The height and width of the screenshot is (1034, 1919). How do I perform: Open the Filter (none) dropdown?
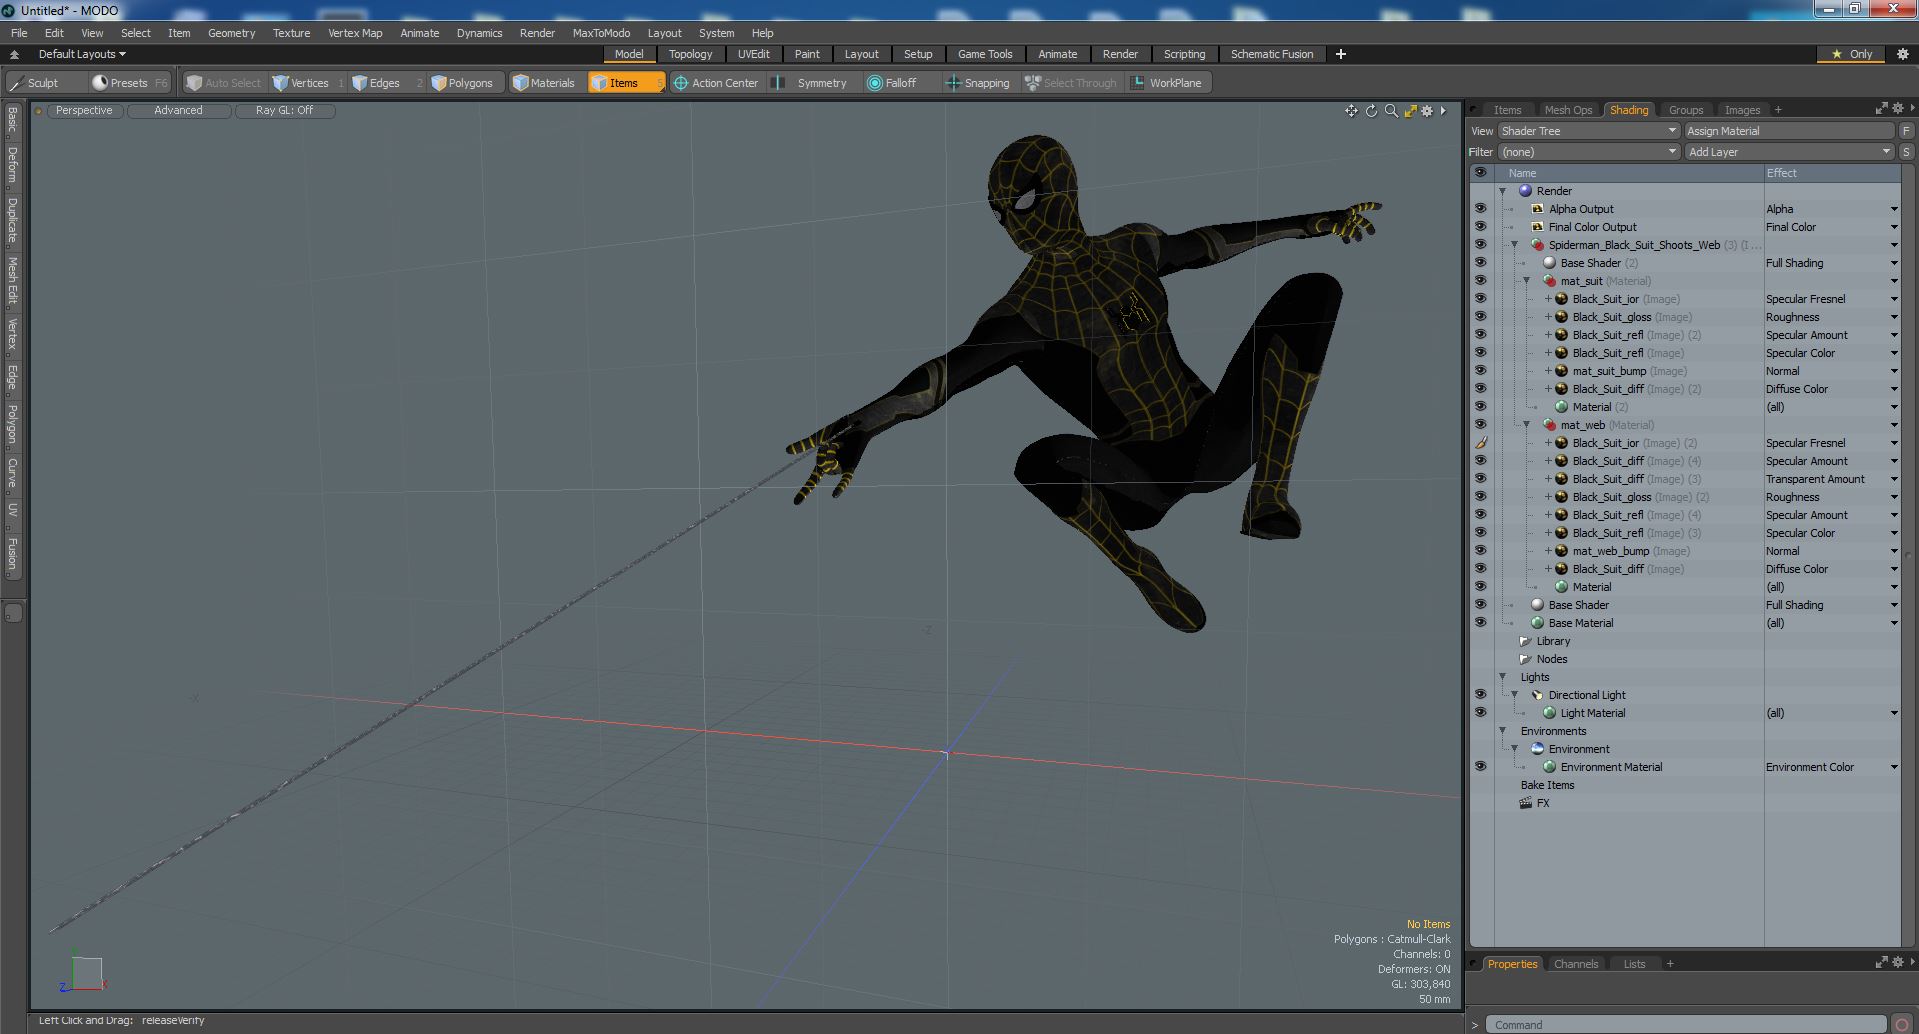tap(1588, 152)
